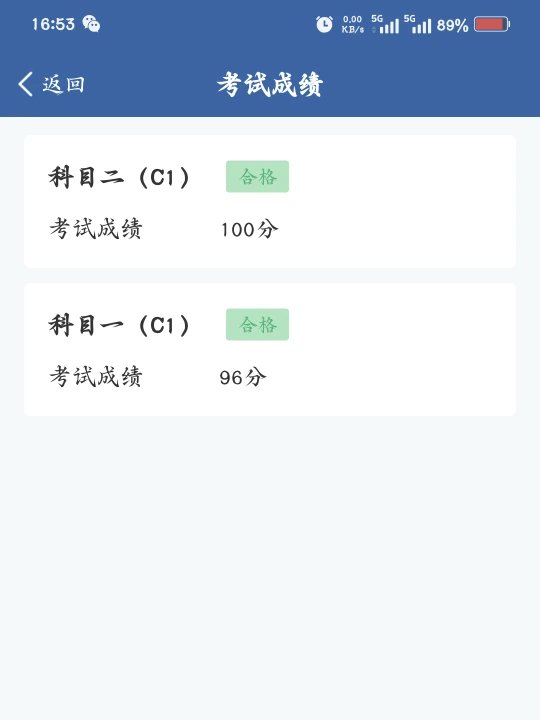Open the WeChat notification icon

[x=91, y=23]
